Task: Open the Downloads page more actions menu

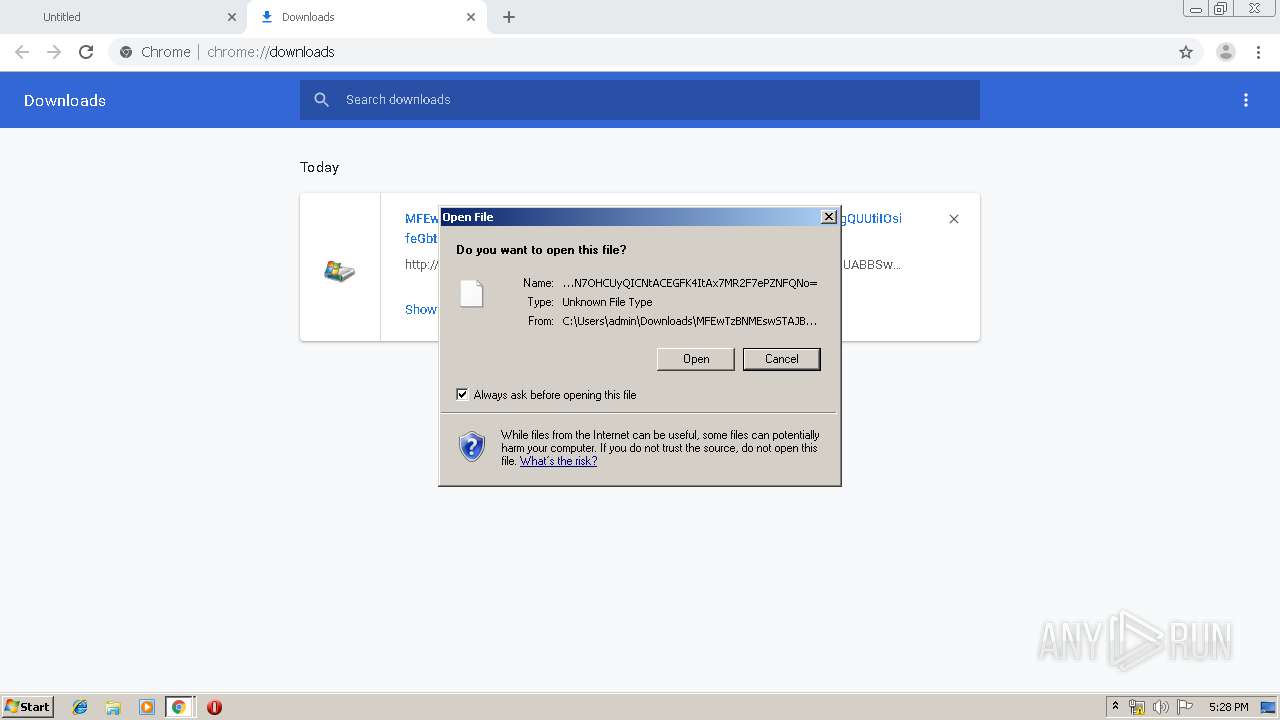Action: point(1246,100)
